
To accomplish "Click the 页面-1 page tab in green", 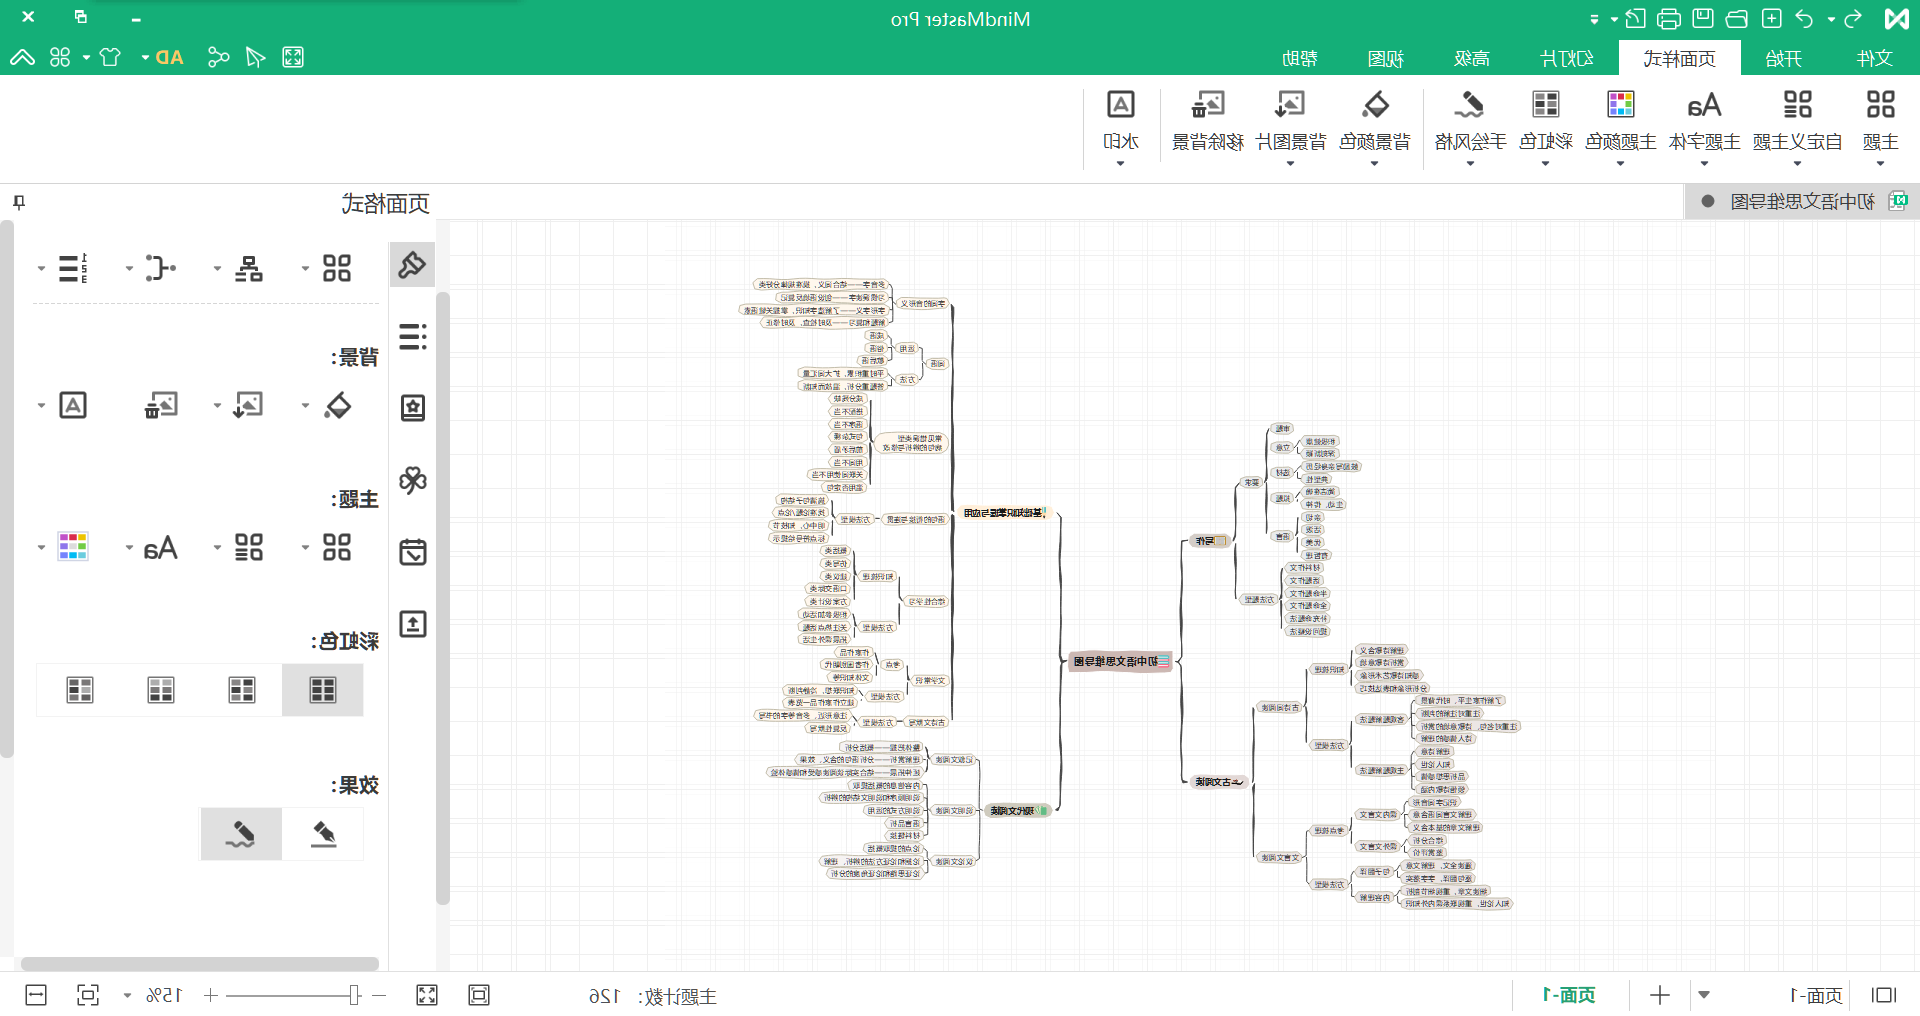I will (1569, 995).
